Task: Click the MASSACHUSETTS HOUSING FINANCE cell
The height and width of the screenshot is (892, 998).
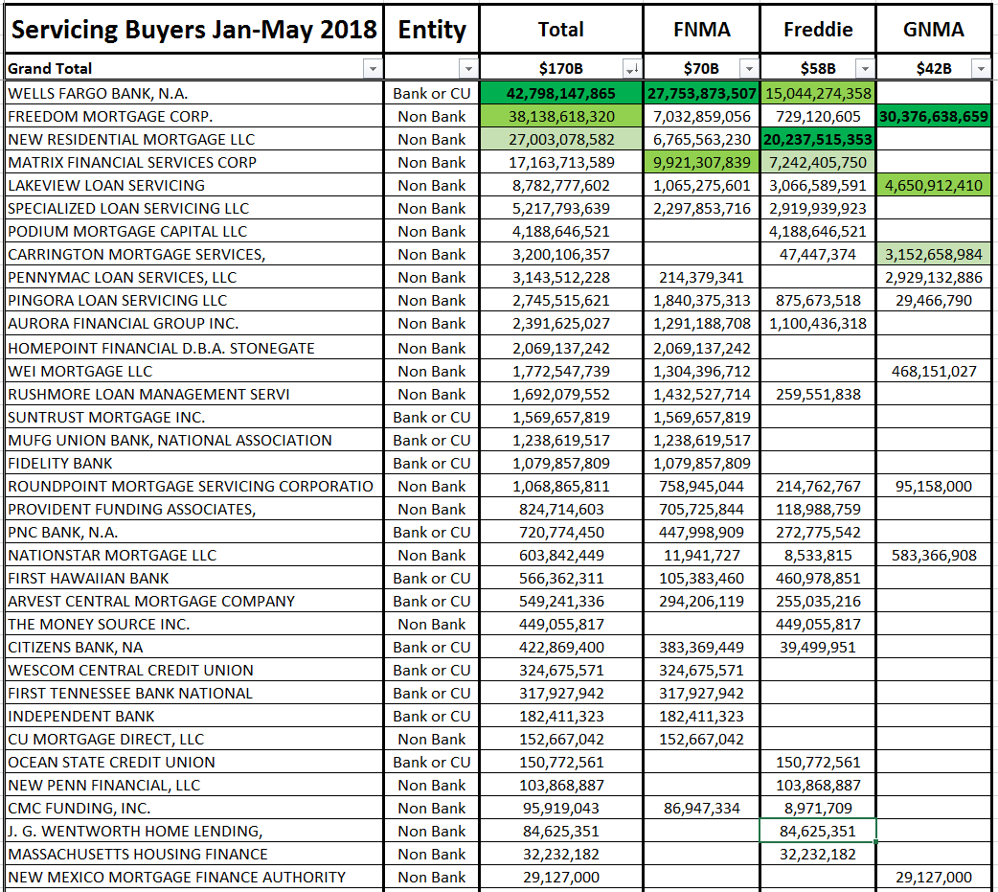Action: pyautogui.click(x=194, y=853)
